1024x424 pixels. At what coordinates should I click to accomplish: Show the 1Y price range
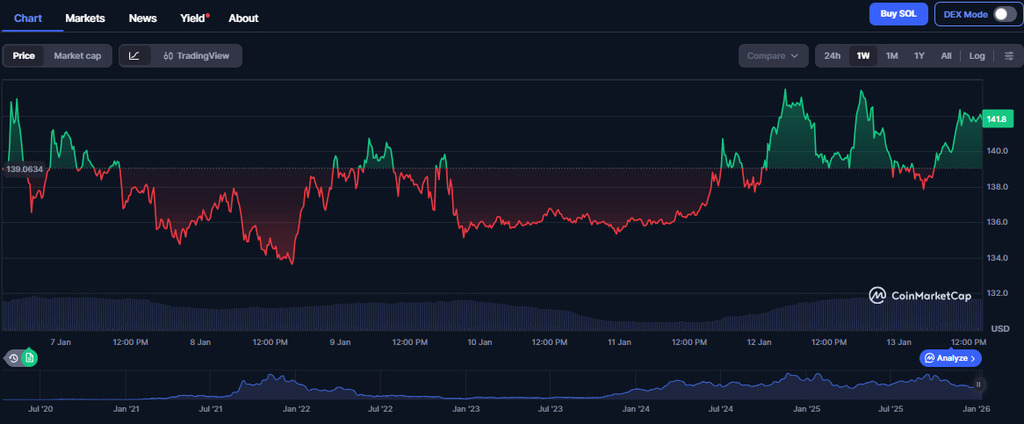[x=919, y=56]
